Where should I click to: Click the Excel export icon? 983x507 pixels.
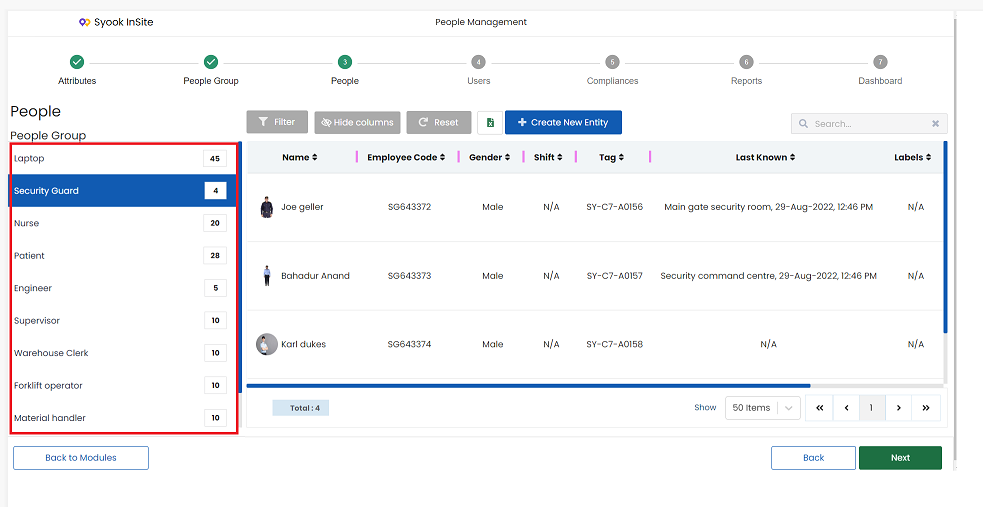pos(490,123)
